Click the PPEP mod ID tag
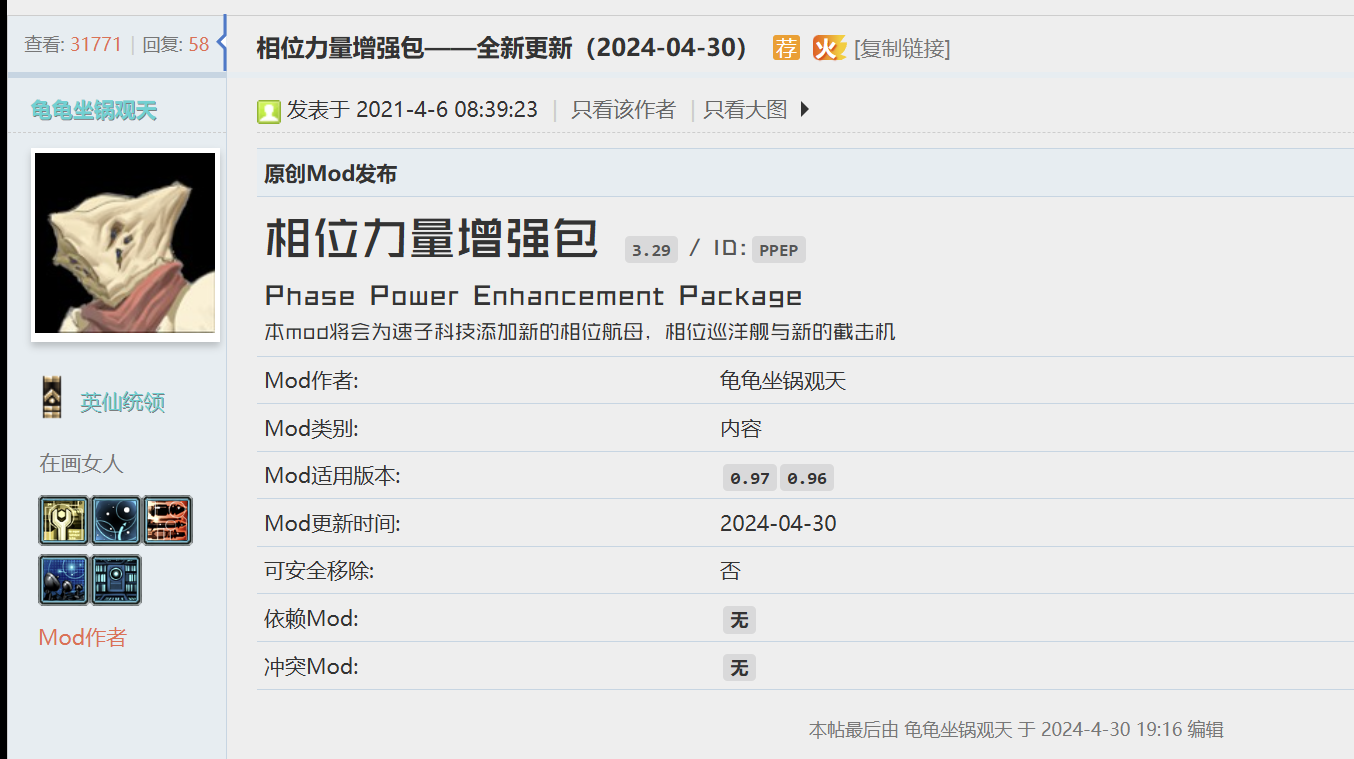This screenshot has width=1354, height=759. tap(778, 250)
